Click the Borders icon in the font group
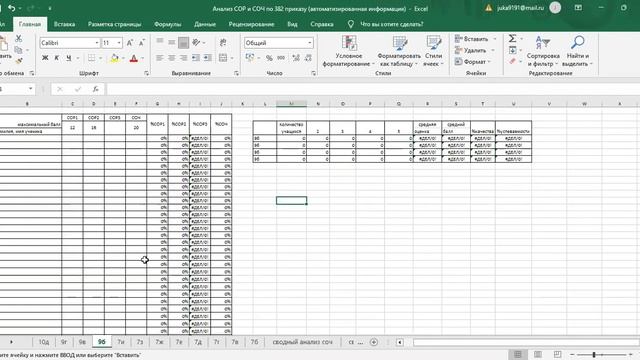Screen dimensions: 640x360 pyautogui.click(x=91, y=58)
